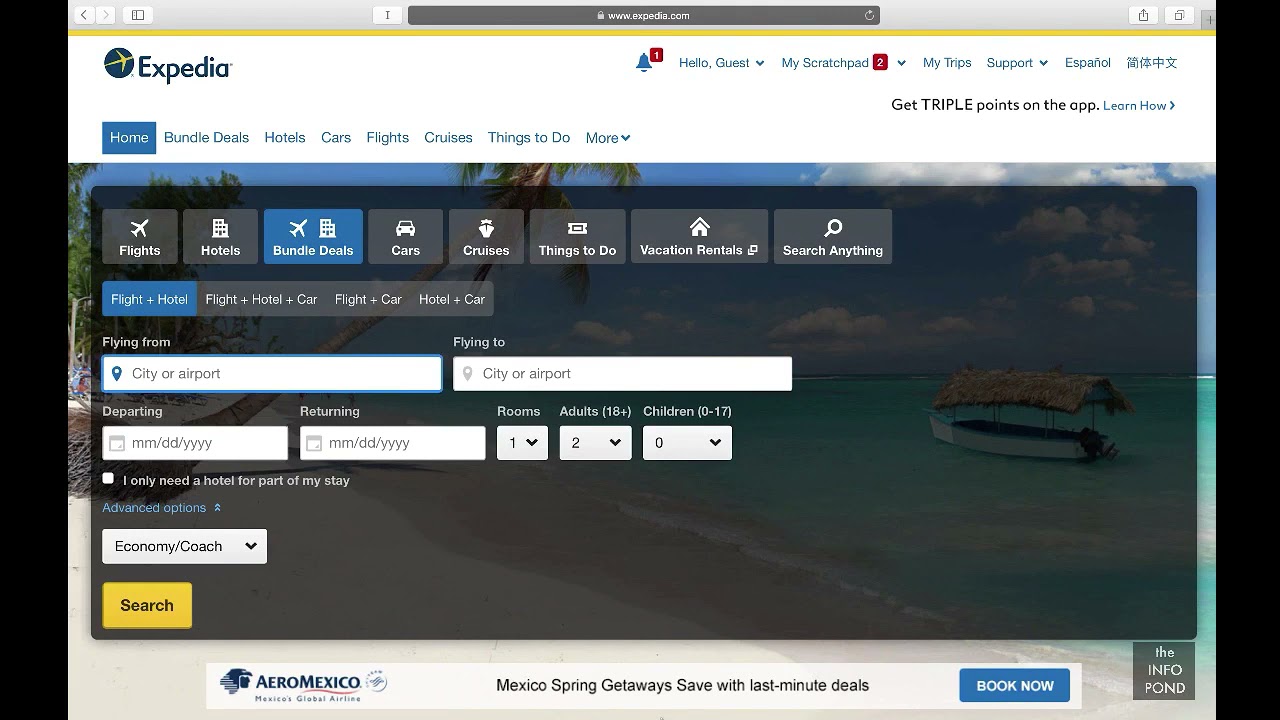Click the Safari share icon

[x=1143, y=15]
